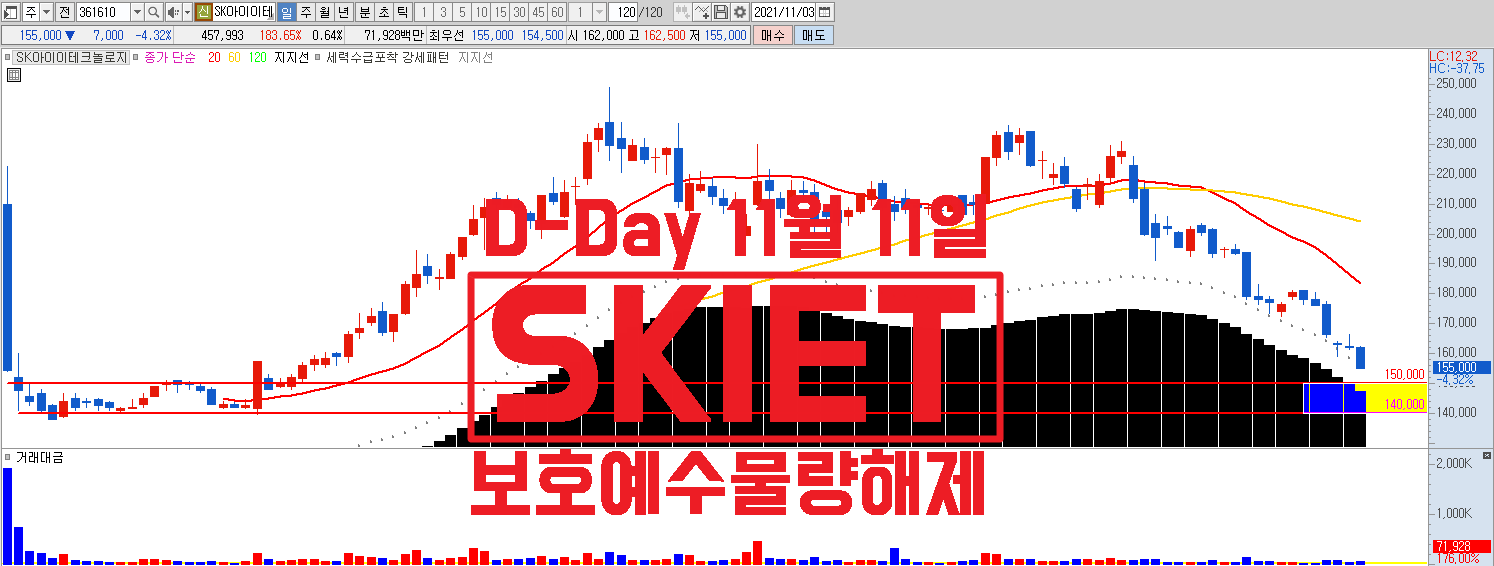
Task: Select the 초 second chart period
Action: pyautogui.click(x=382, y=12)
